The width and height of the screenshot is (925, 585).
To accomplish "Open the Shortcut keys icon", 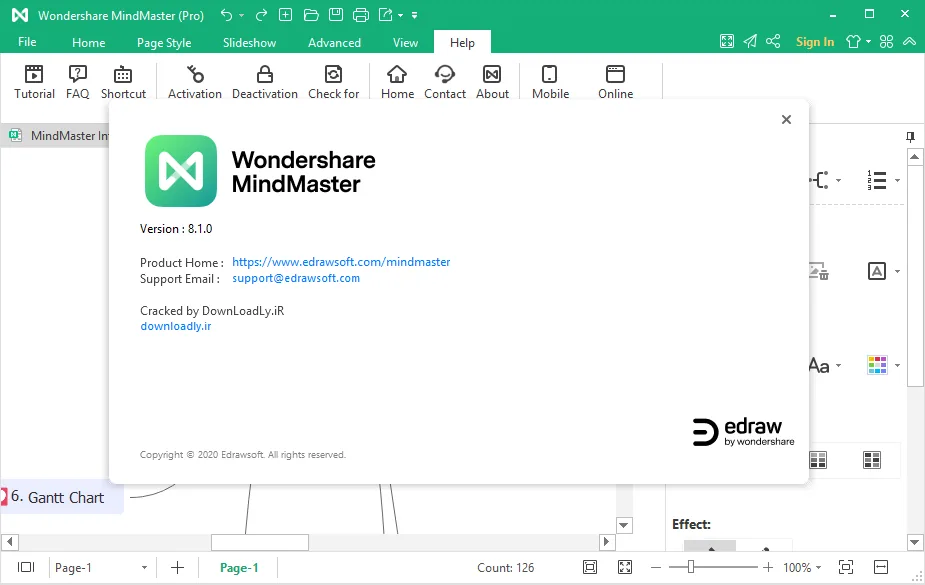I will (x=123, y=74).
